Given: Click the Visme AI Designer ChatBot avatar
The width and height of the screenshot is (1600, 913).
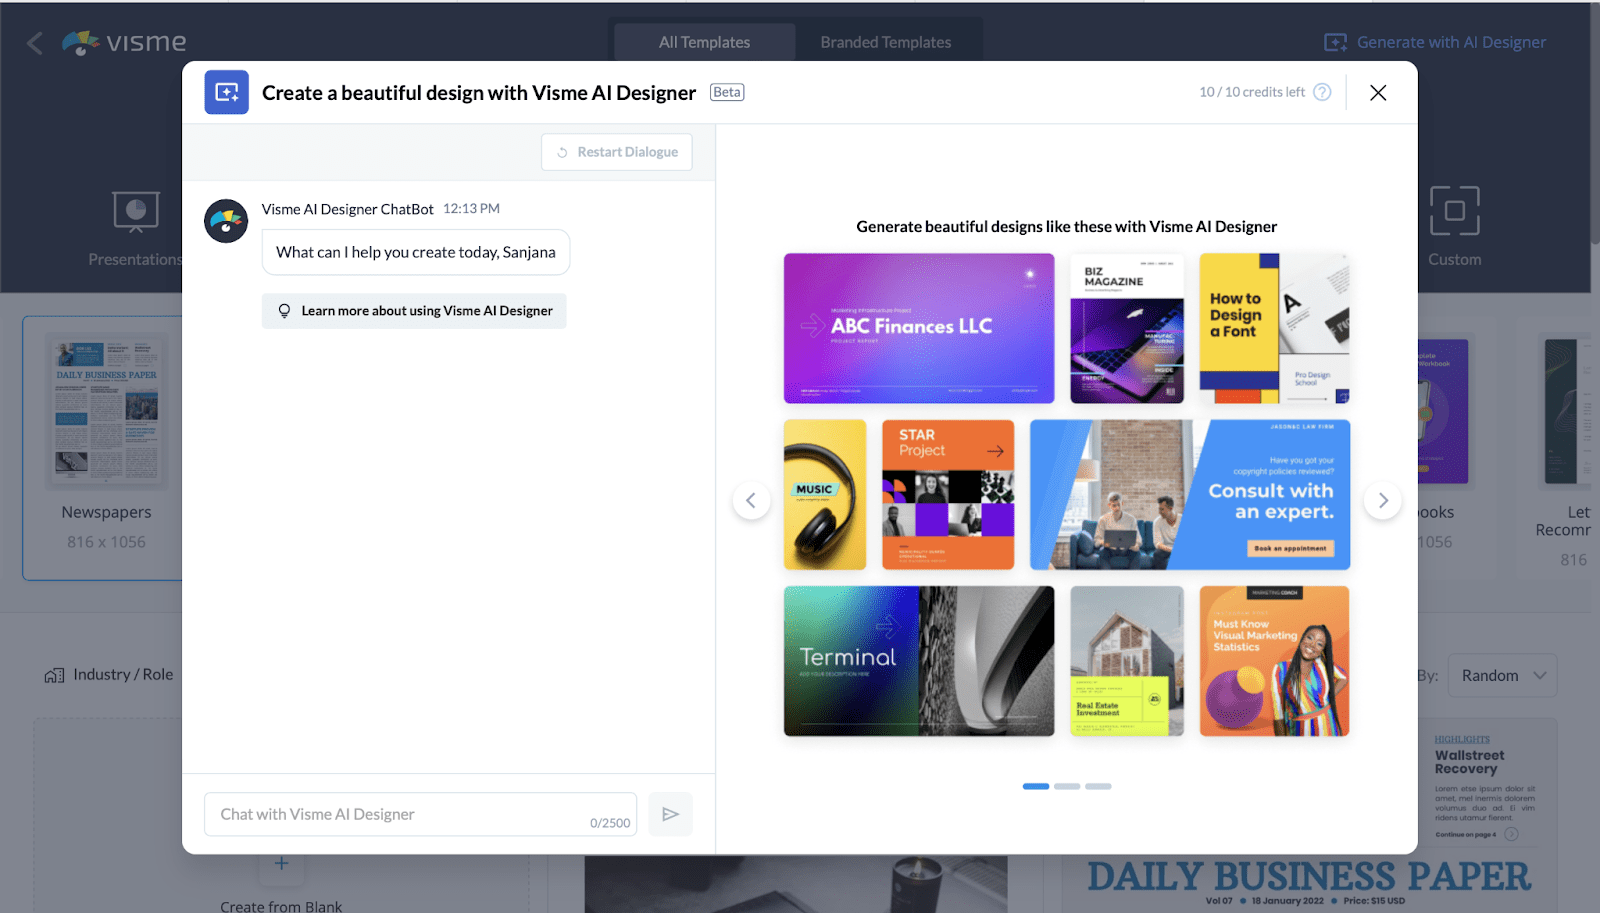Looking at the screenshot, I should [x=226, y=221].
